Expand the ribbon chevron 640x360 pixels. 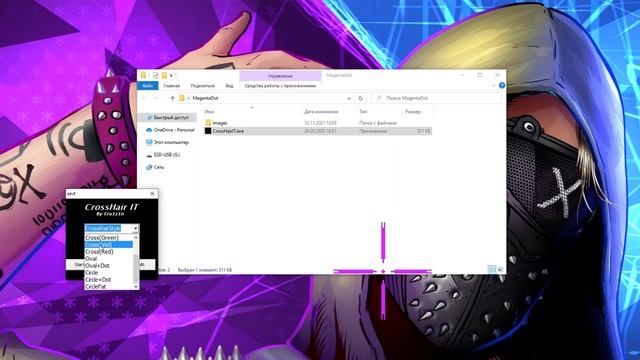pyautogui.click(x=493, y=85)
